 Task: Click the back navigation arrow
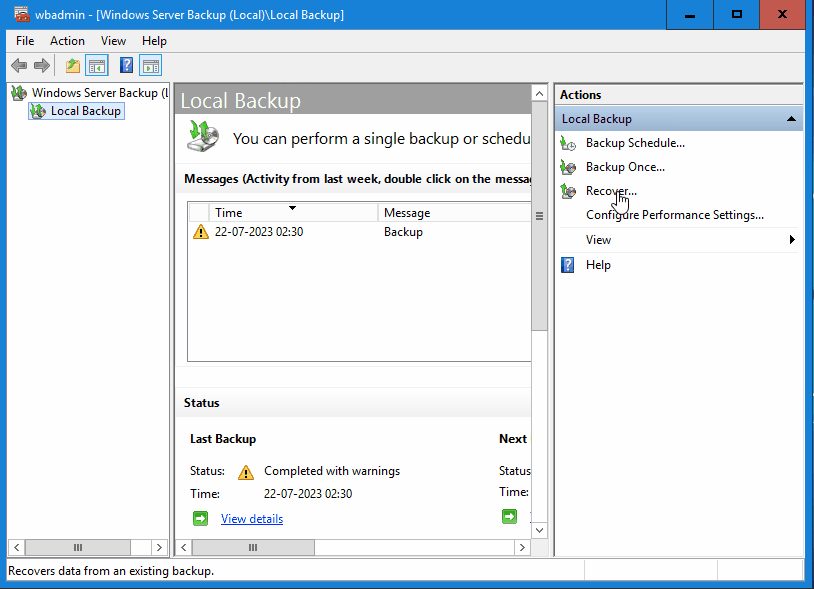(18, 65)
